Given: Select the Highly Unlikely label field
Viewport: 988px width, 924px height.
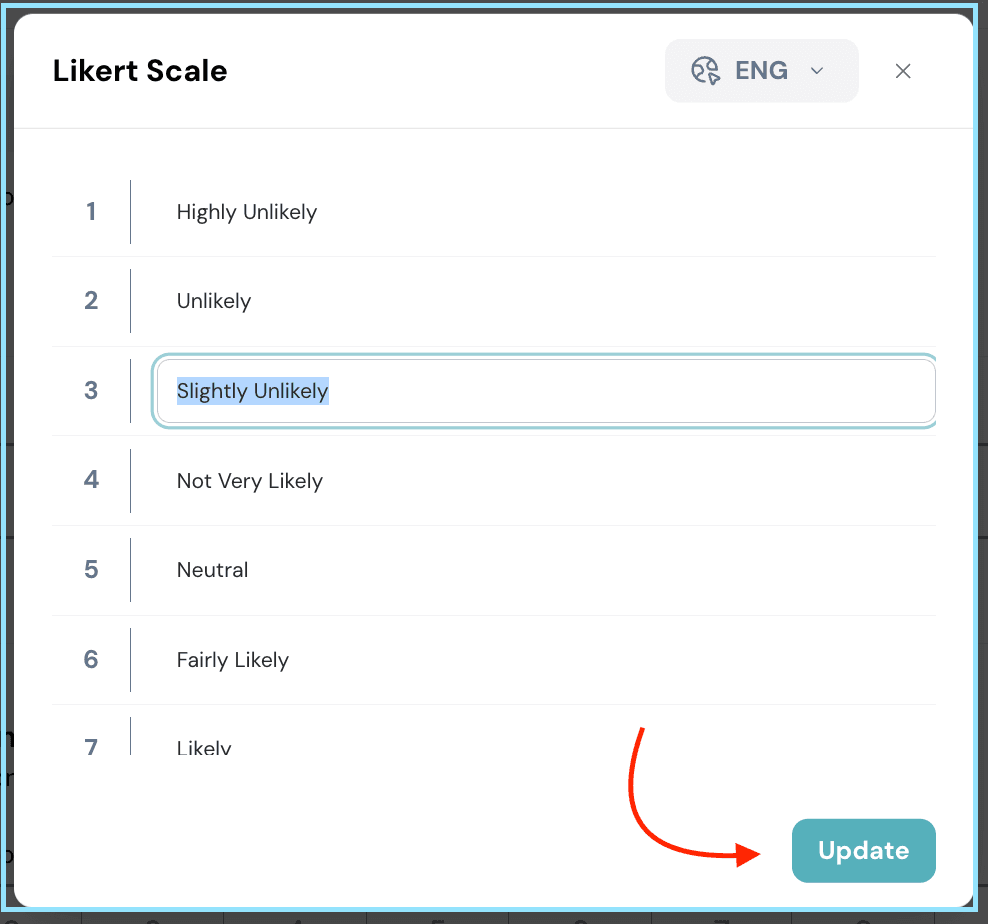Looking at the screenshot, I should (247, 212).
